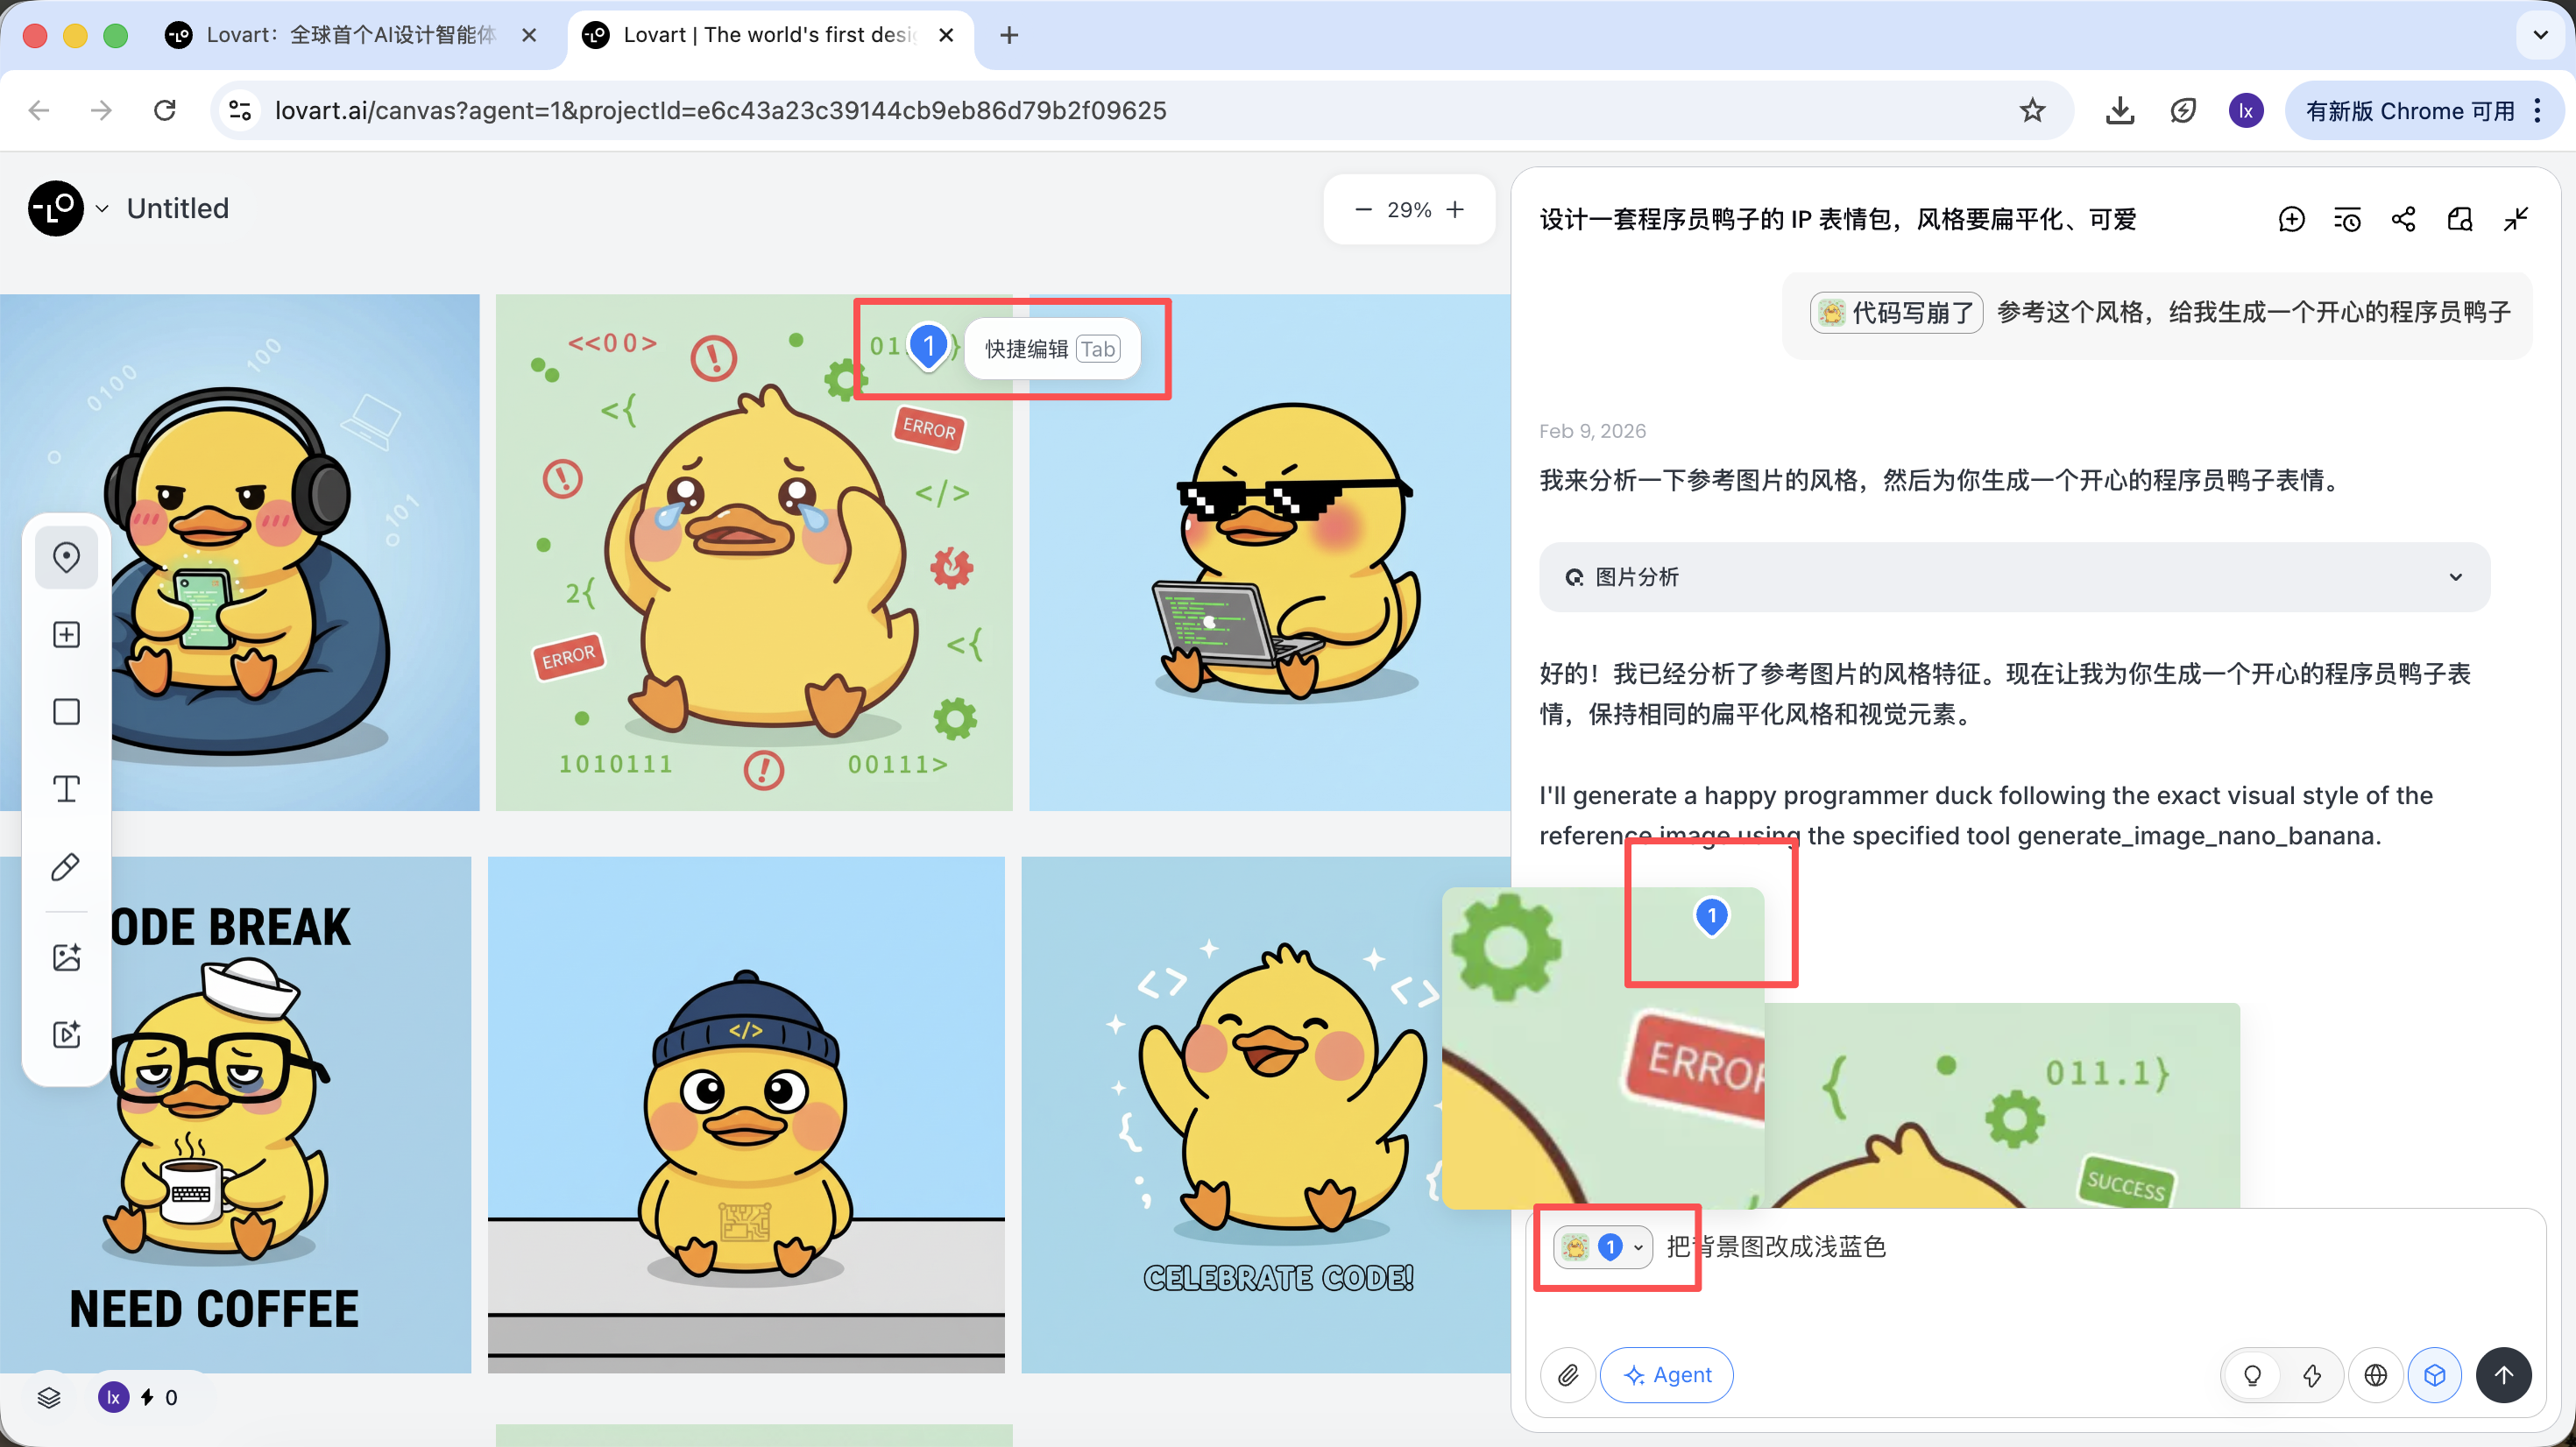Pick the pencil drawing tool
The width and height of the screenshot is (2576, 1447).
(66, 867)
